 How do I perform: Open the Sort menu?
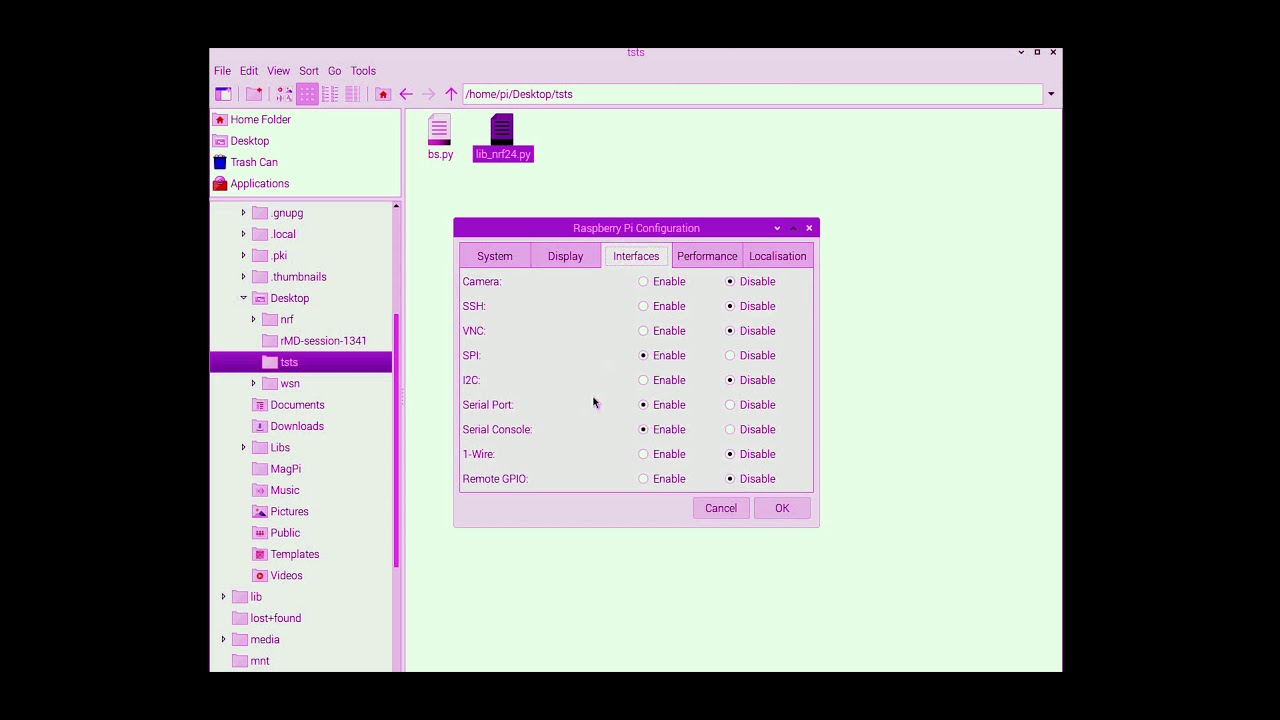click(309, 71)
